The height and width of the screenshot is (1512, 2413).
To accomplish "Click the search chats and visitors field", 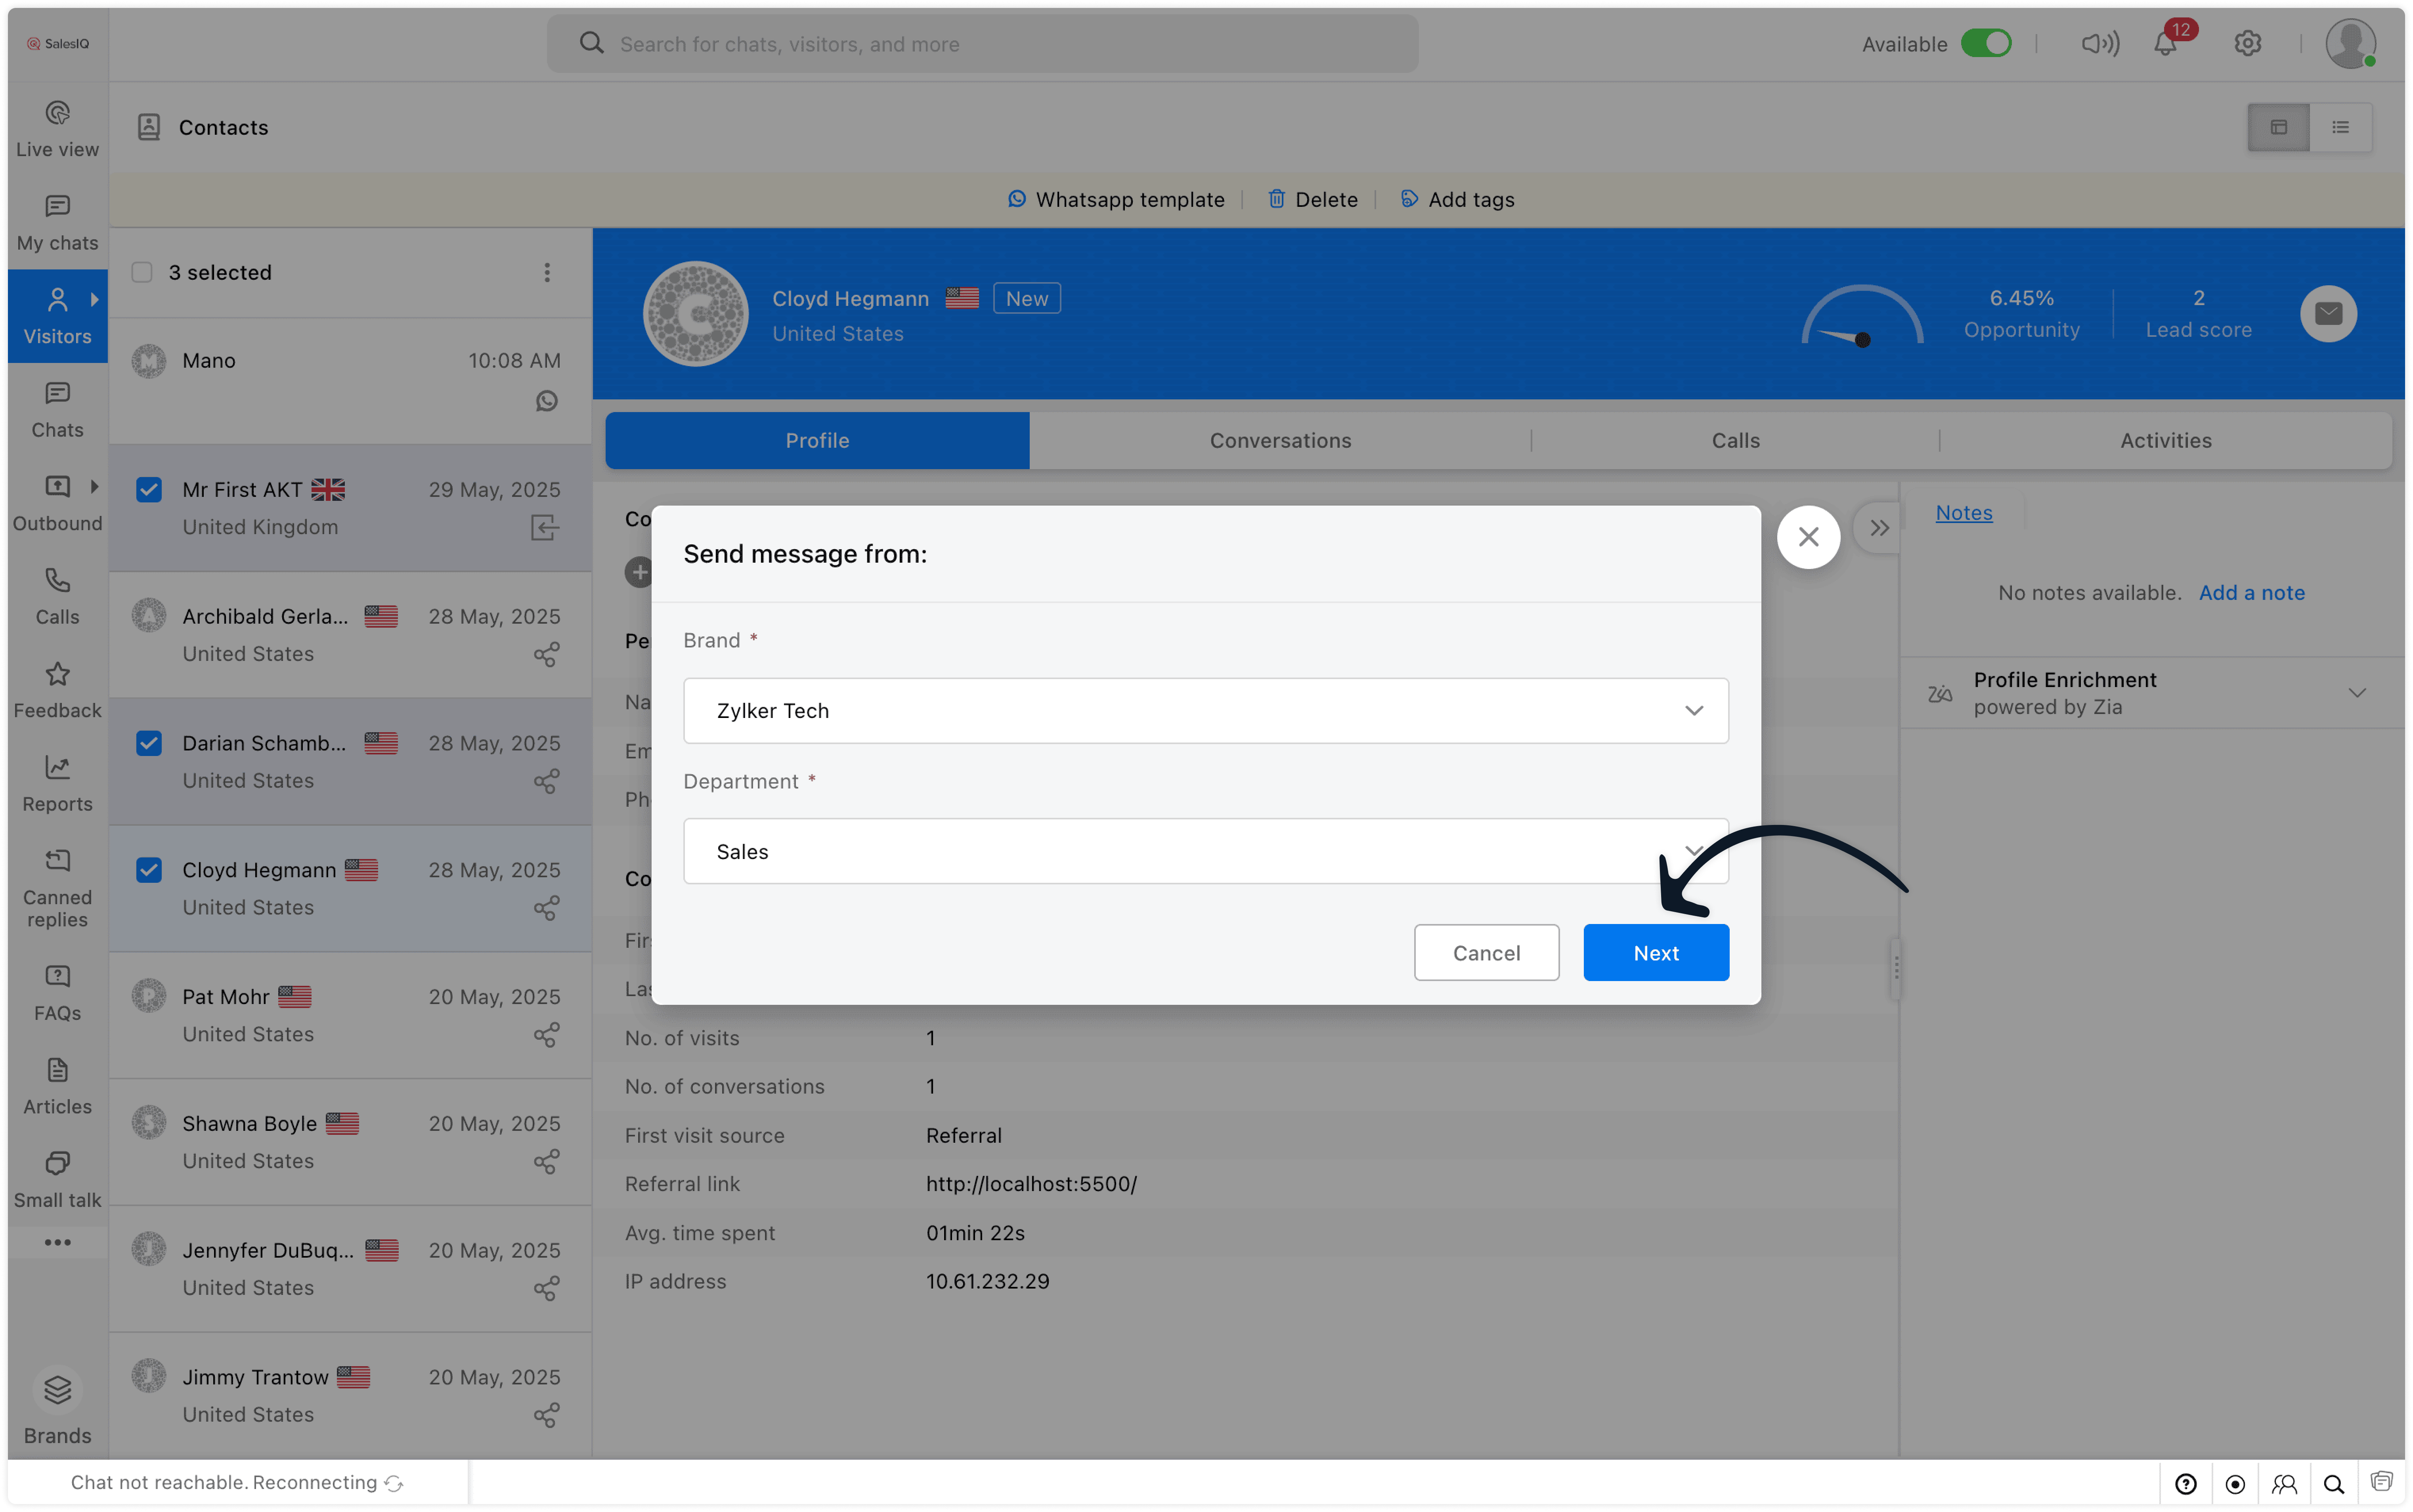I will 982,44.
